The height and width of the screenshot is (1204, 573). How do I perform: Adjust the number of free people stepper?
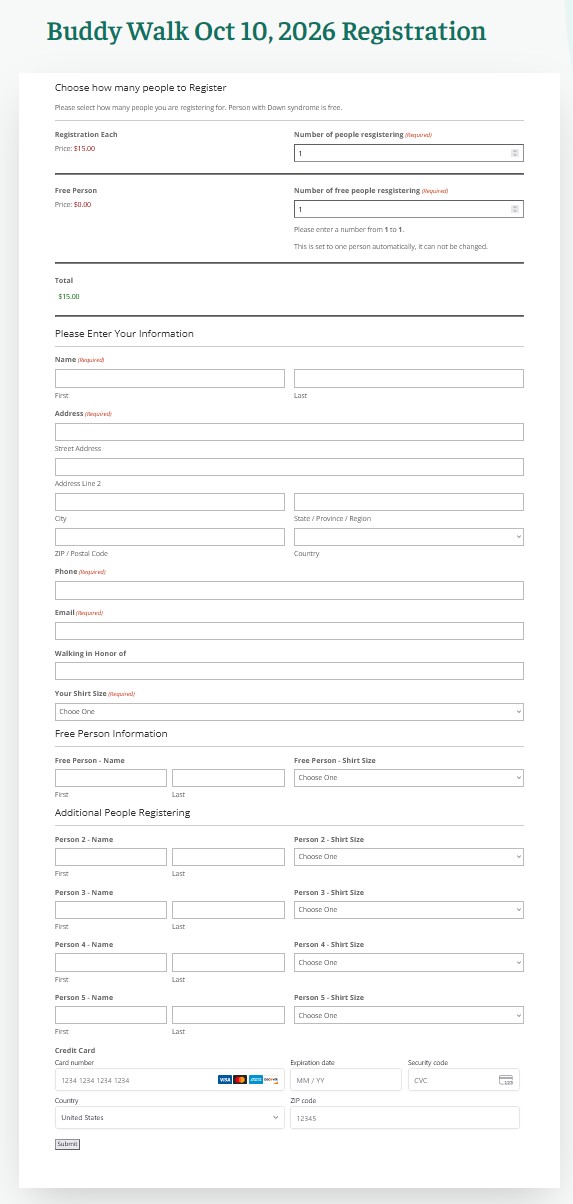point(515,209)
